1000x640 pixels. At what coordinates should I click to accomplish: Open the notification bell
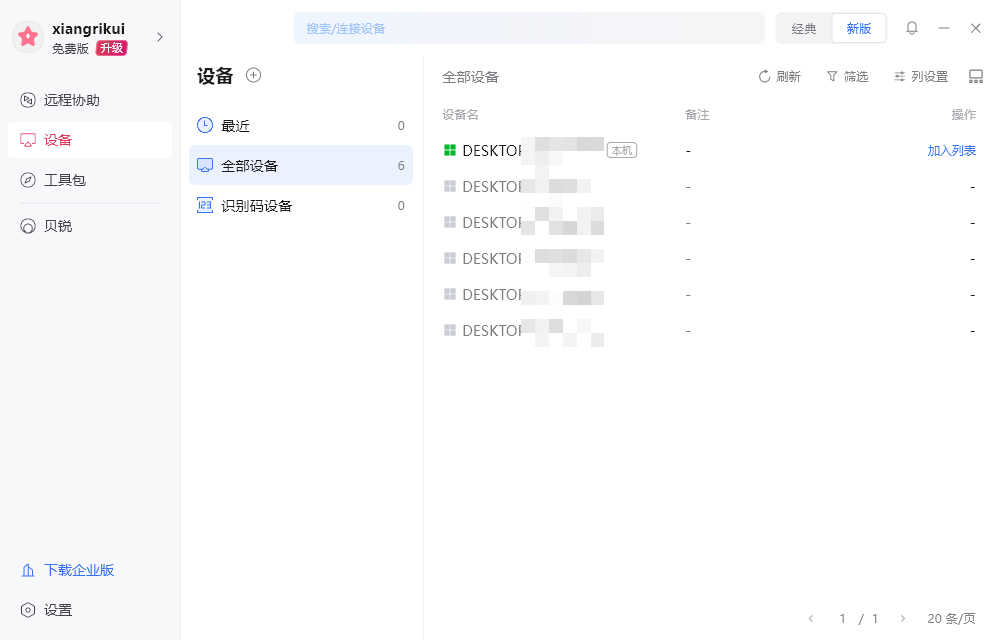pyautogui.click(x=912, y=28)
